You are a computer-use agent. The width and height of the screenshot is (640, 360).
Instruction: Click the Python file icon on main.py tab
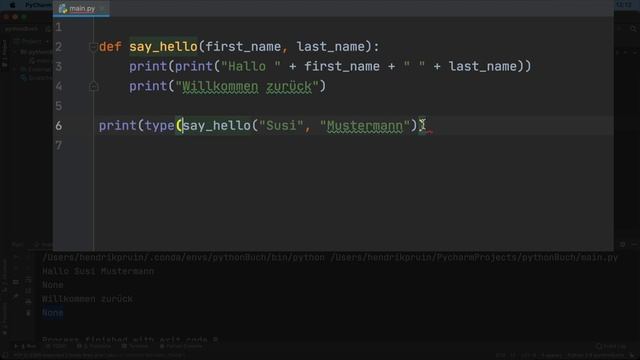point(62,9)
